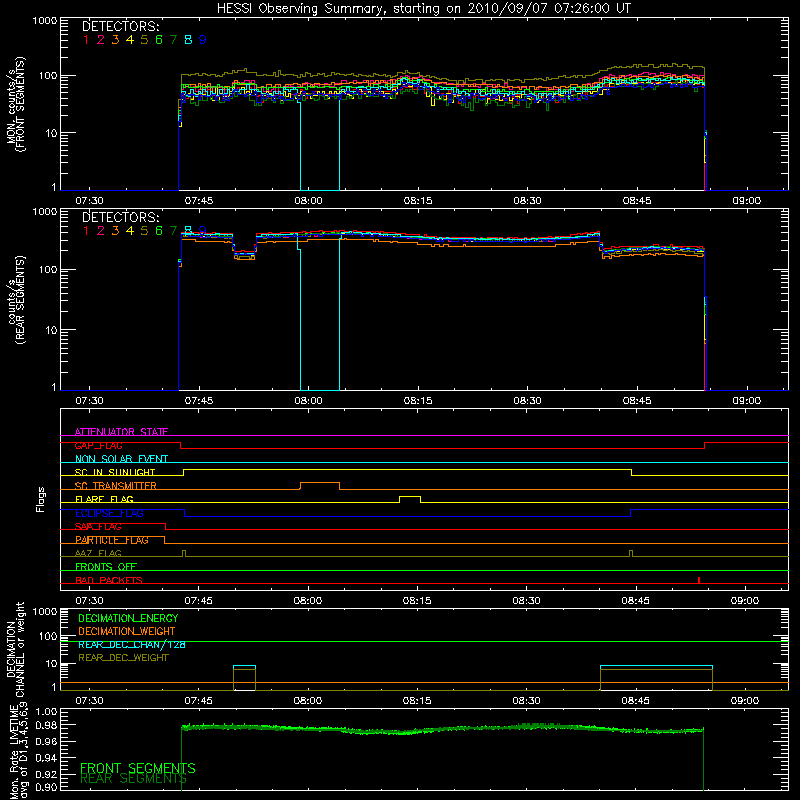Click the REAR_DEC_CHAN/128 legend label
Image resolution: width=800 pixels, height=800 pixels.
pyautogui.click(x=132, y=645)
